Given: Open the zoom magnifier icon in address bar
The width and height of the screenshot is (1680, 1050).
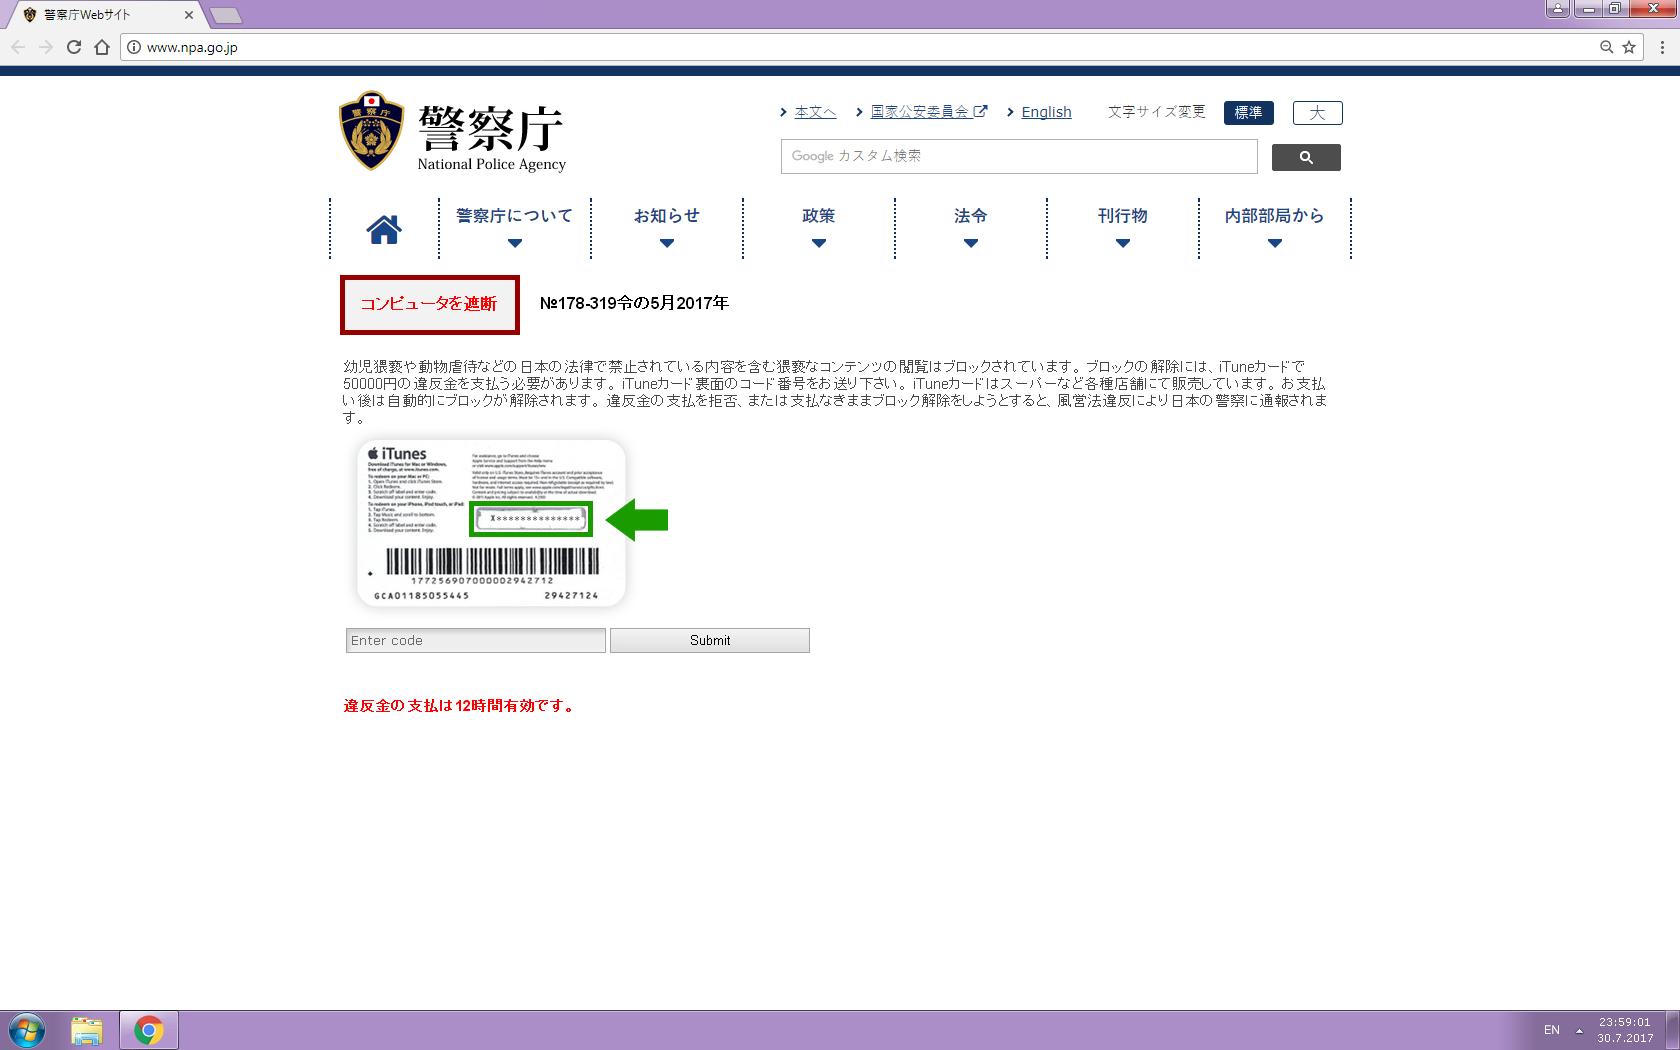Looking at the screenshot, I should (1606, 47).
